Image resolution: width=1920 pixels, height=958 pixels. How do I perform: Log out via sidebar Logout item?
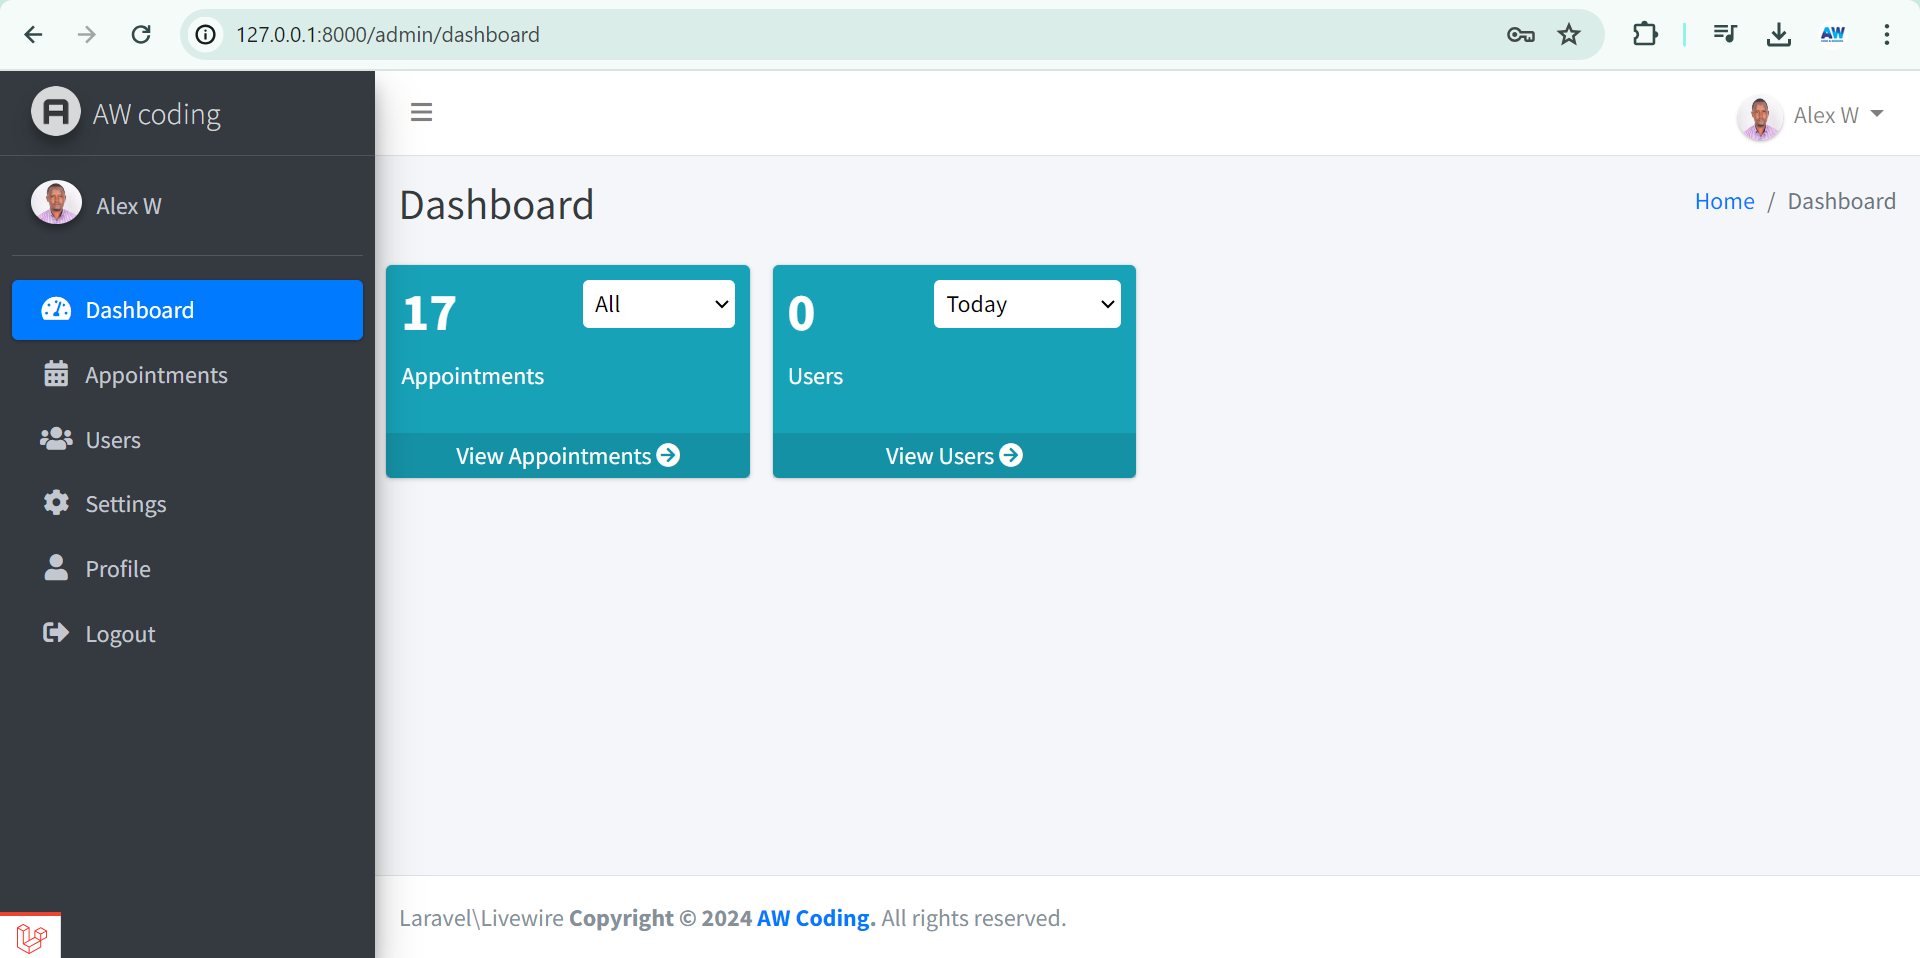[x=120, y=634]
